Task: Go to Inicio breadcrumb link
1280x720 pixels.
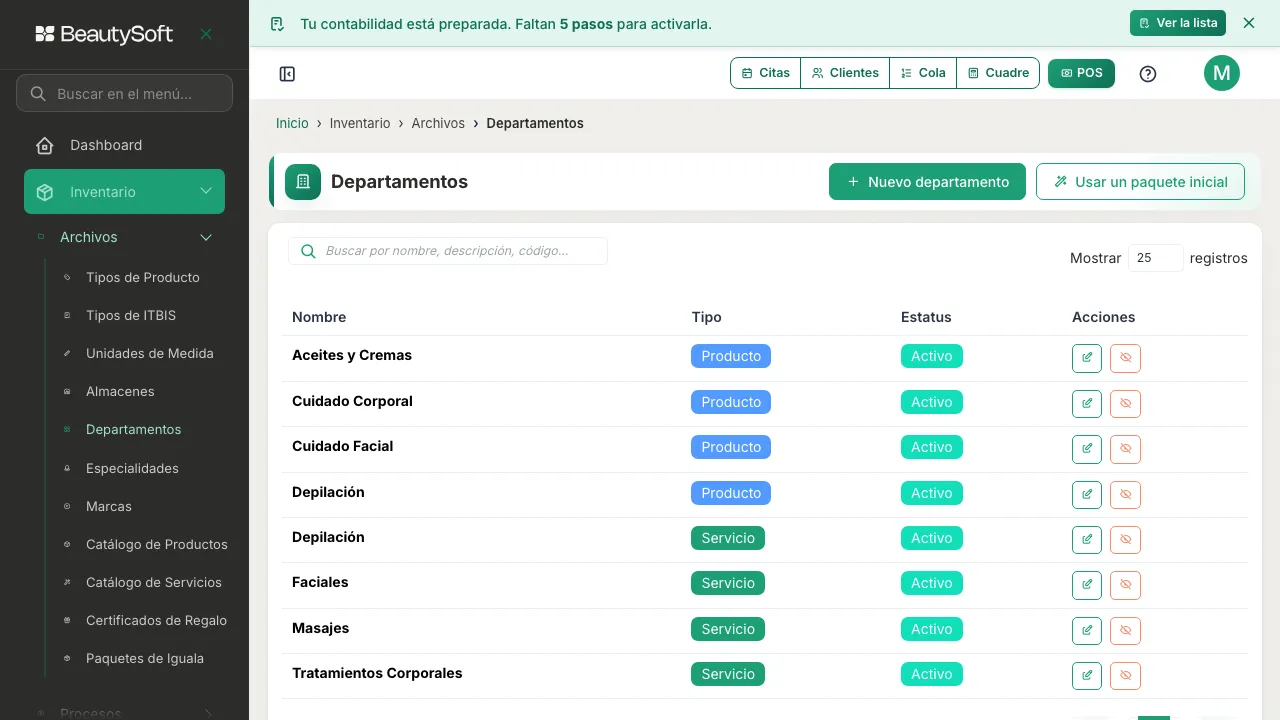Action: click(x=292, y=123)
